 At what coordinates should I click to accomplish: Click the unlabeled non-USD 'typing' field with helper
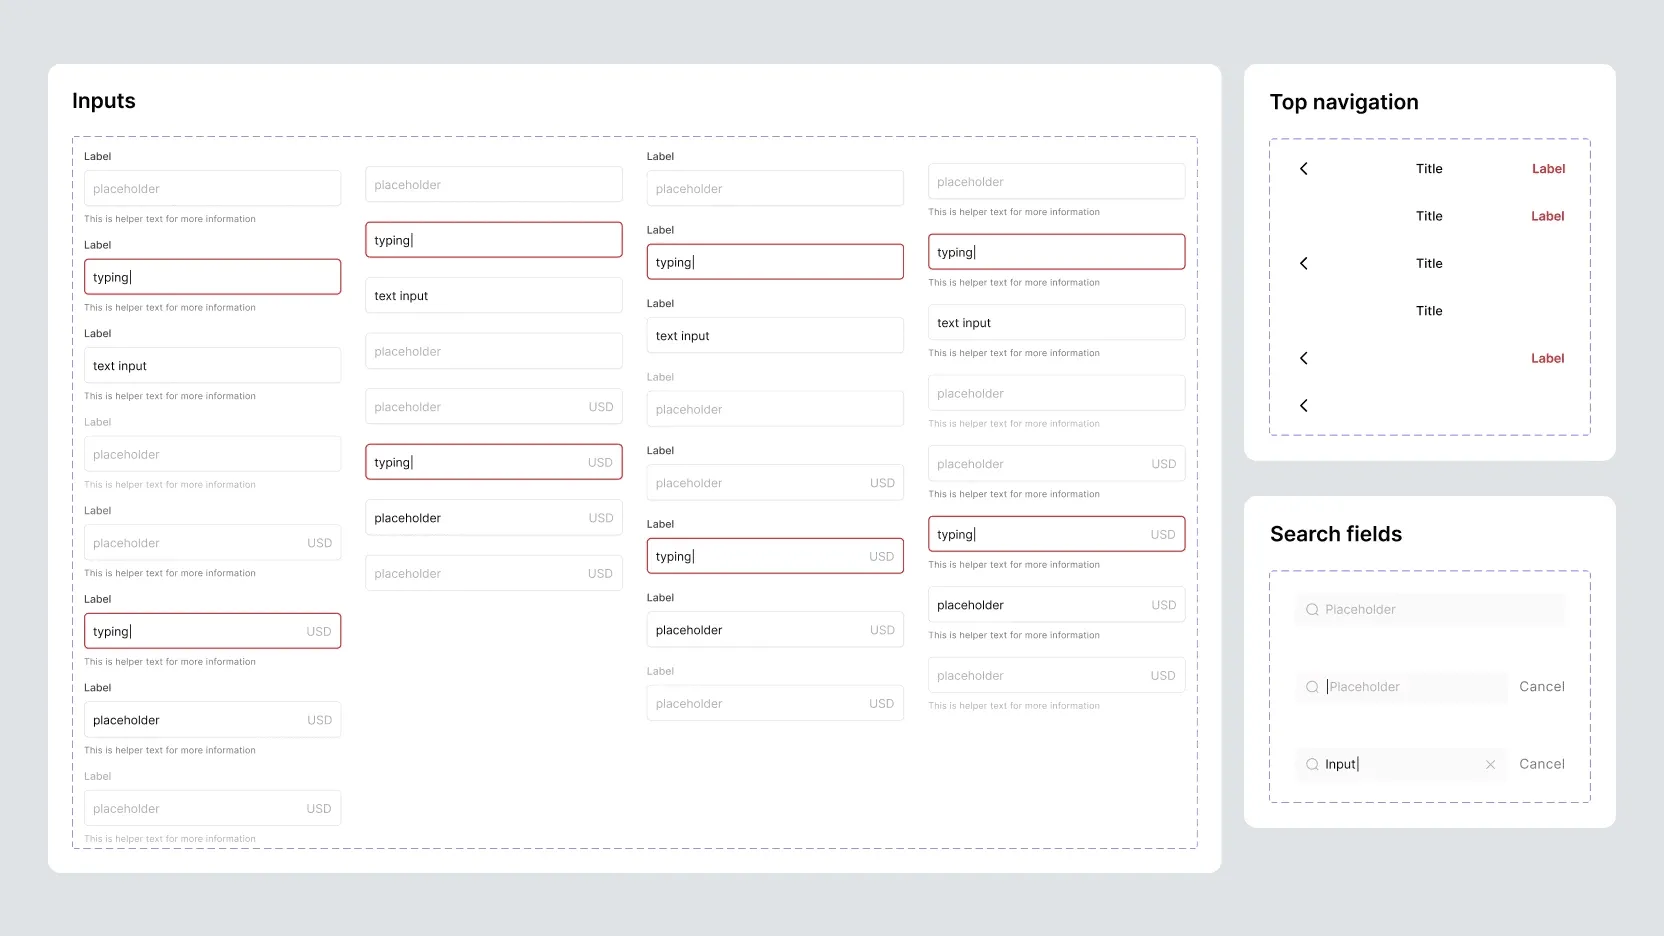pos(1057,252)
